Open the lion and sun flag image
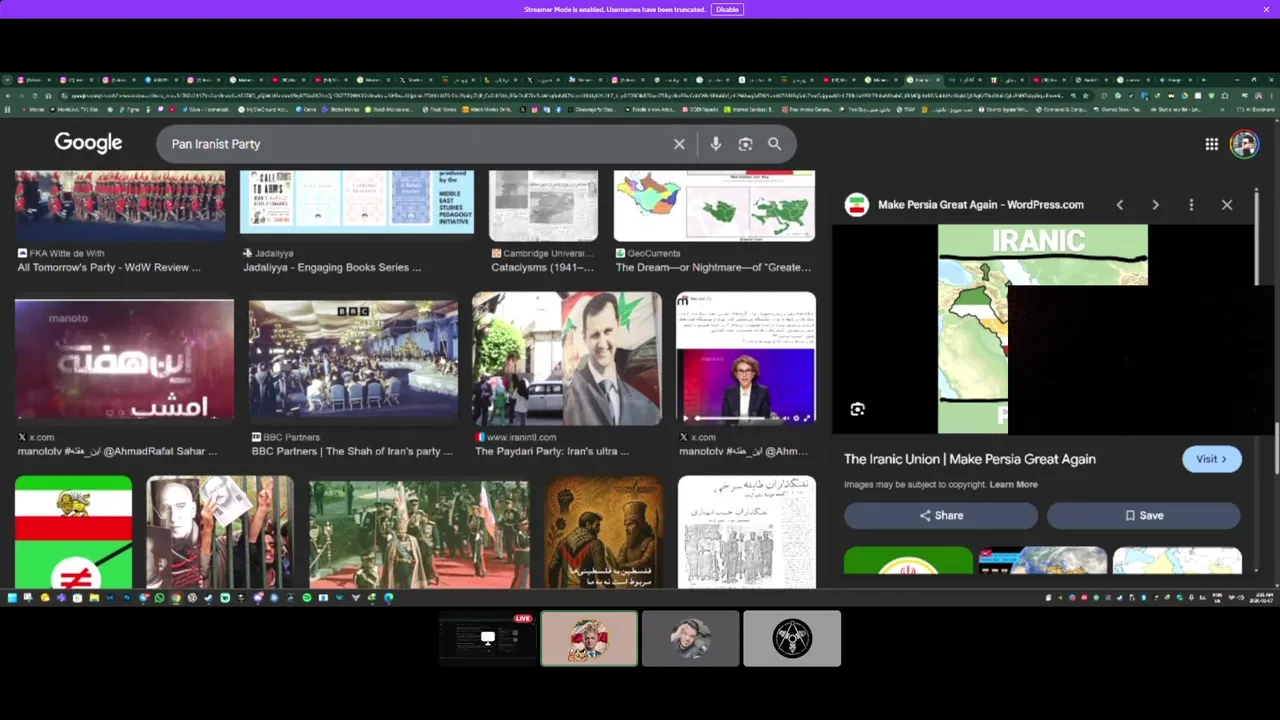The width and height of the screenshot is (1280, 720). pyautogui.click(x=73, y=532)
